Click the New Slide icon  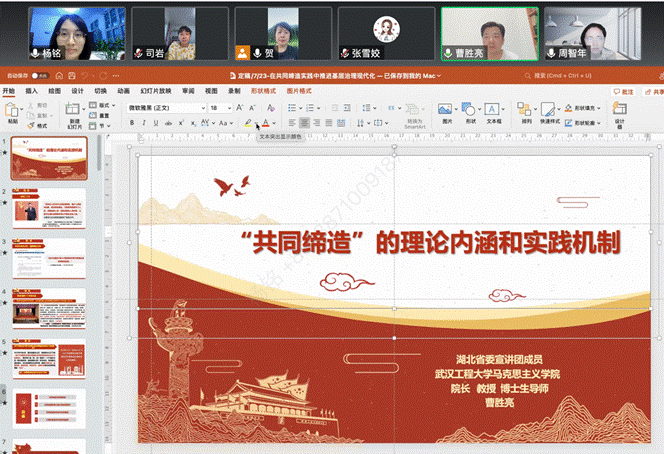coord(72,109)
